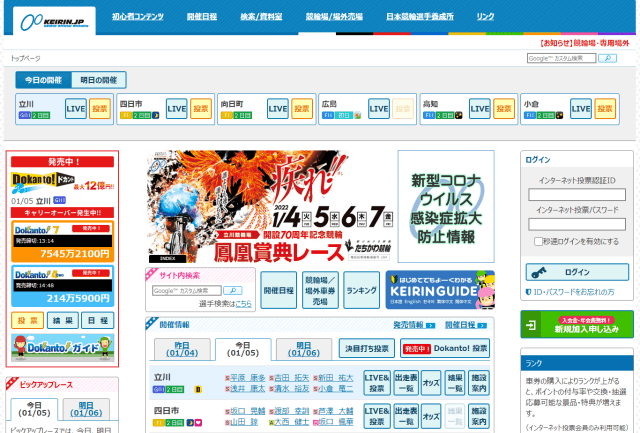The image size is (640, 433).
Task: Open 開催日程 link in 開催情報 header
Action: click(466, 325)
